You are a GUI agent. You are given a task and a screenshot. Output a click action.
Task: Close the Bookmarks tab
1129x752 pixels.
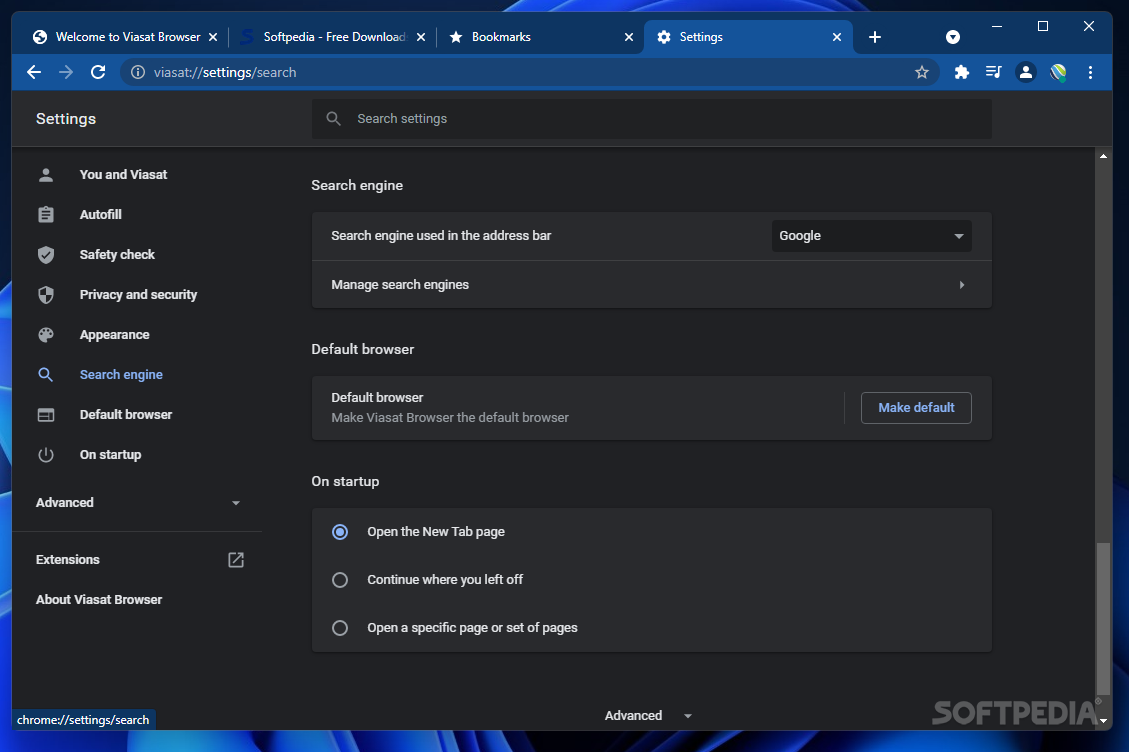point(629,37)
